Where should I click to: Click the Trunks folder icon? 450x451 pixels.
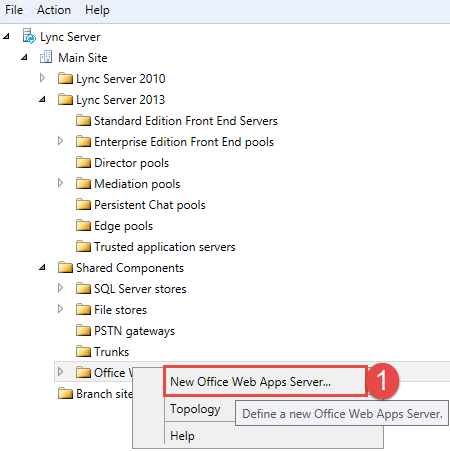coord(83,352)
